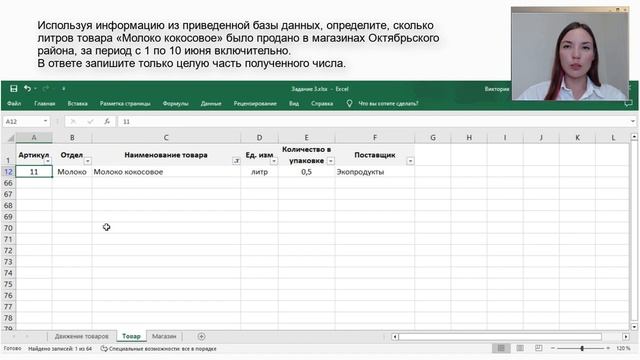Switch to Page Break Preview icon

pyautogui.click(x=539, y=348)
